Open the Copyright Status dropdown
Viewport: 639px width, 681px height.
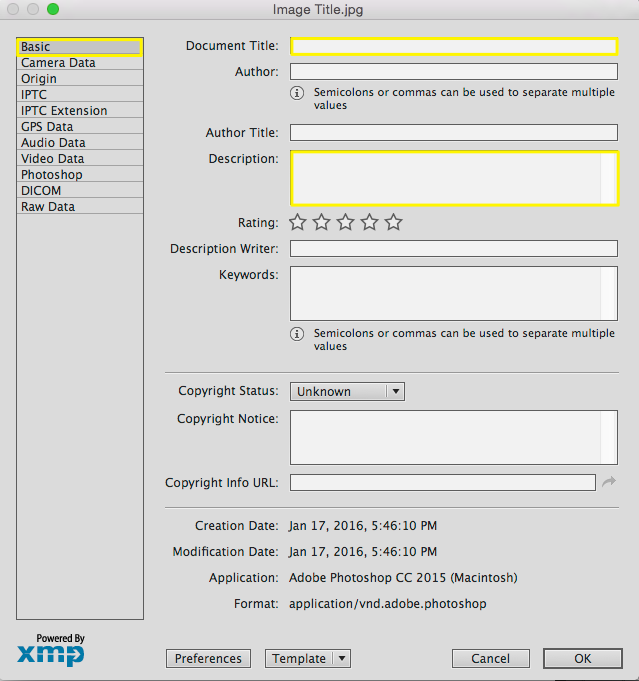[x=347, y=392]
